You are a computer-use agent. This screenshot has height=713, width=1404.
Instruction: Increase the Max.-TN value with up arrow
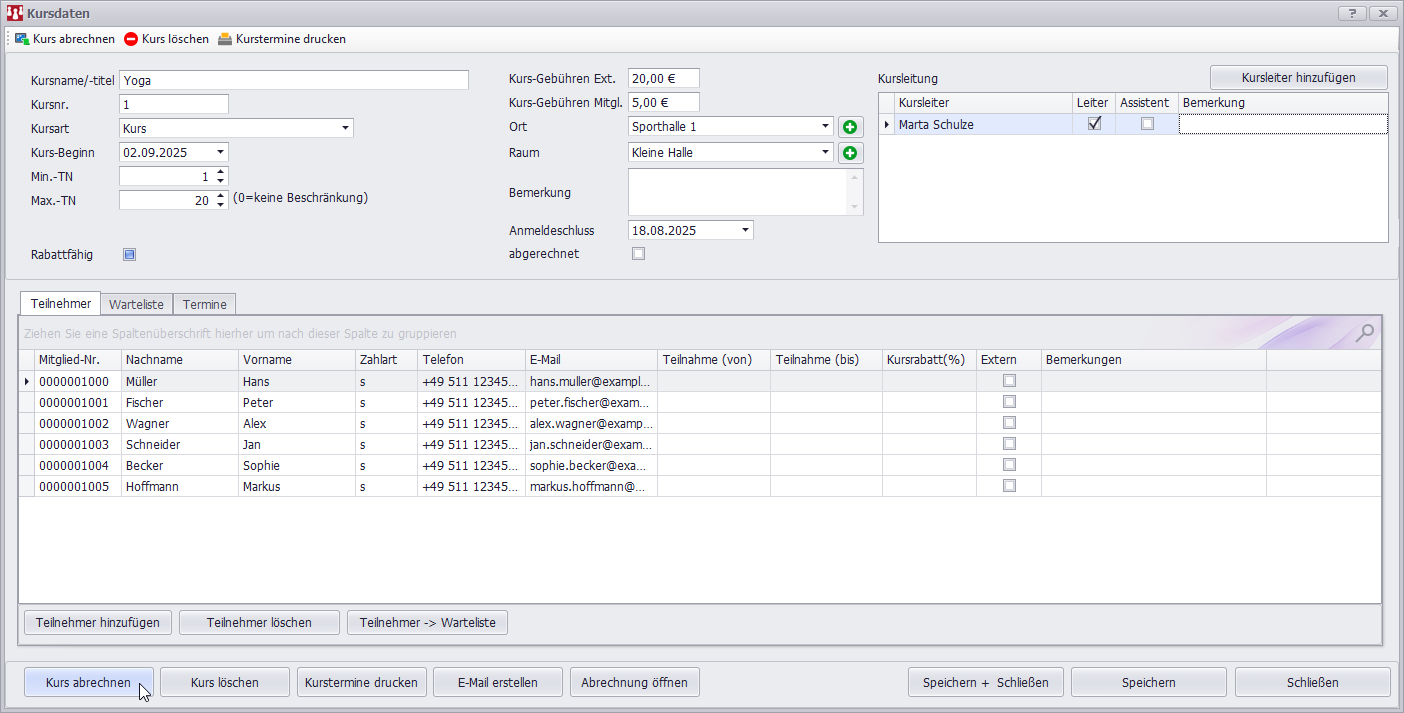221,195
